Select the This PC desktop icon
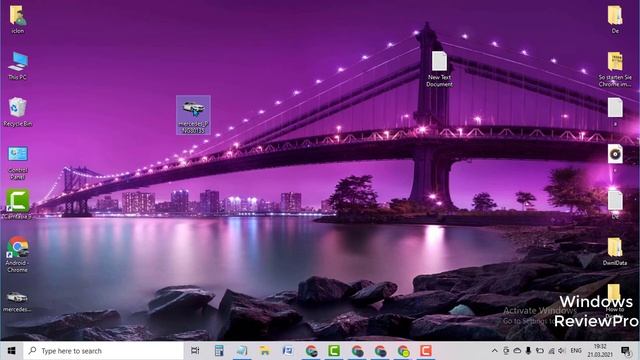The image size is (640, 360). coord(18,66)
